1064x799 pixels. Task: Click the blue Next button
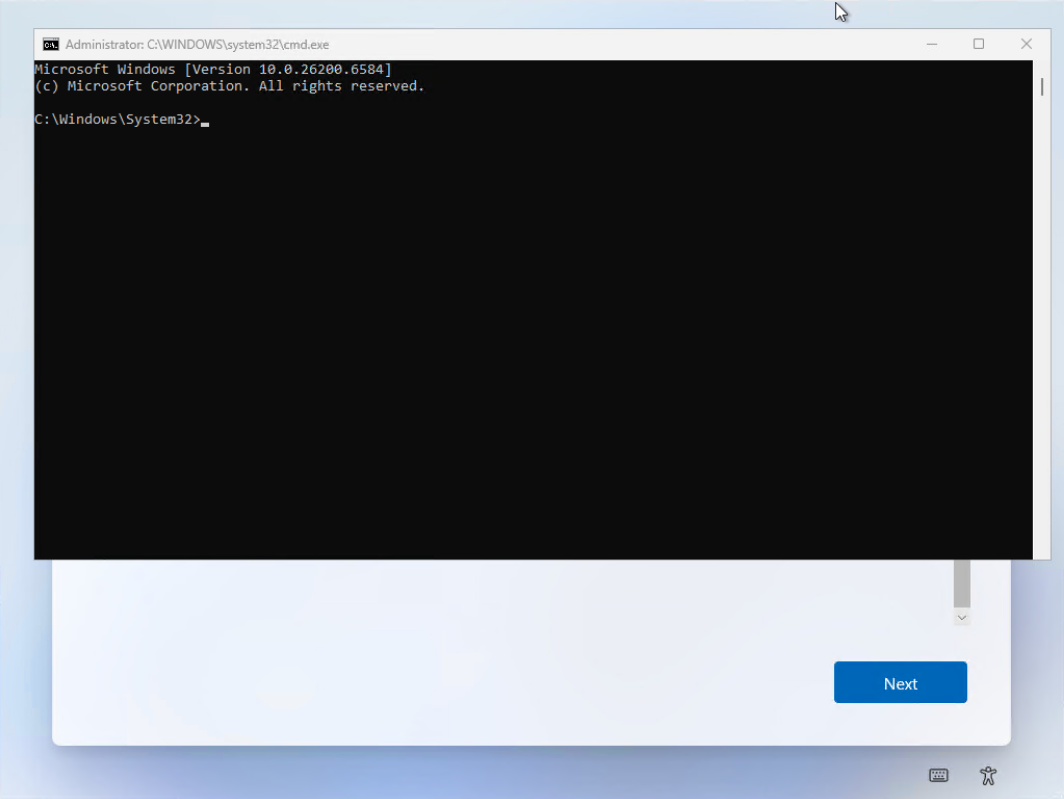point(900,682)
